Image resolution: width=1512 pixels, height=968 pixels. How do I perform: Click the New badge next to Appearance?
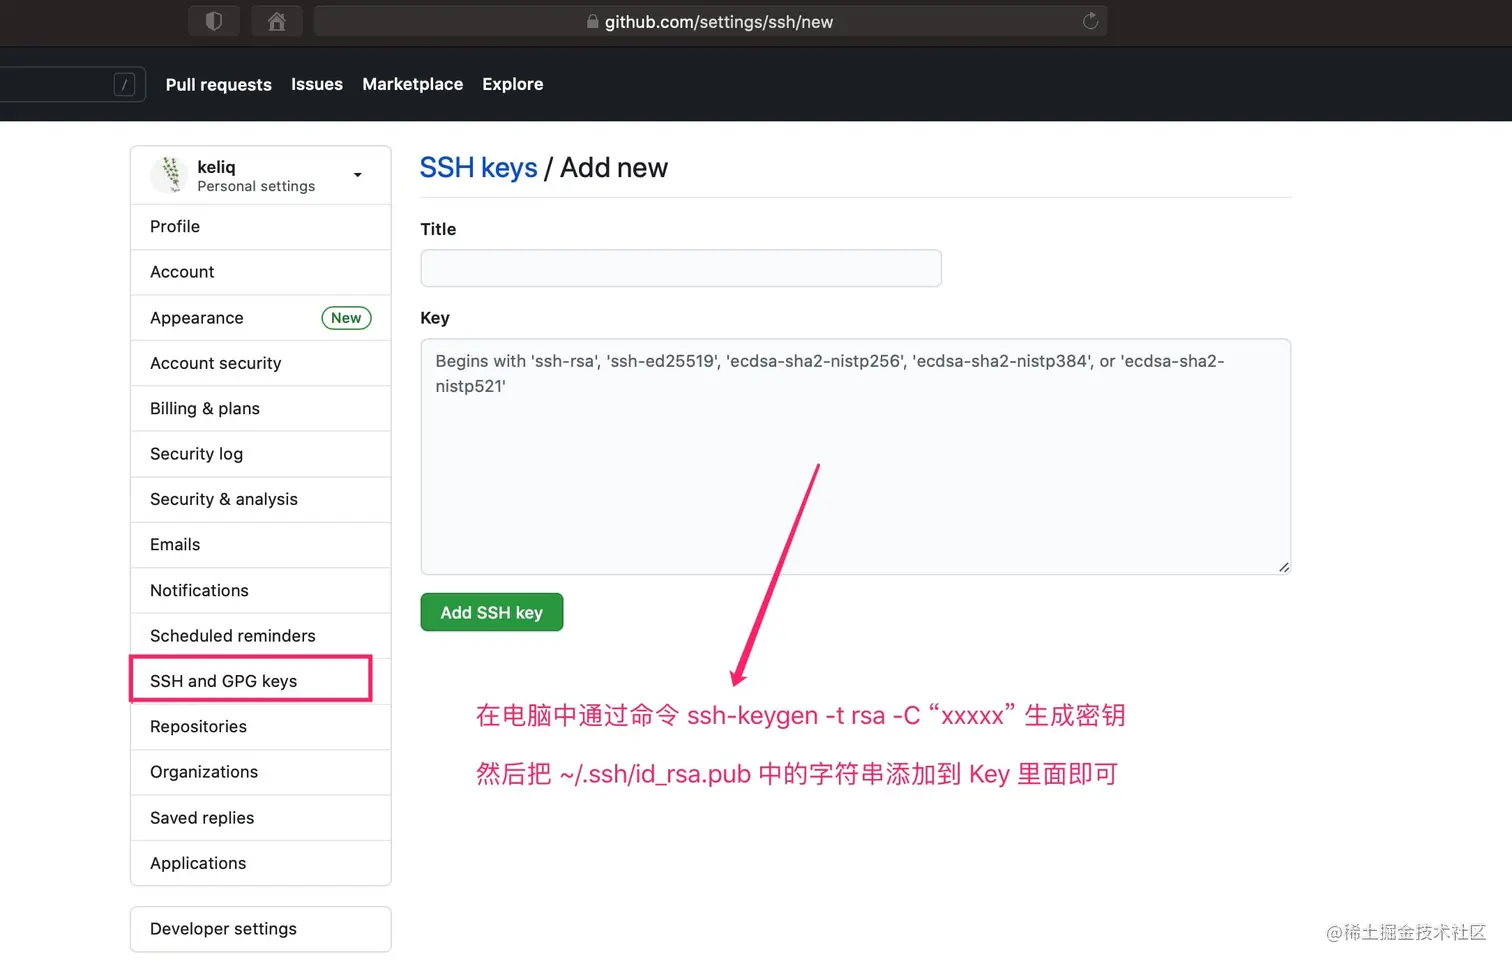click(346, 317)
